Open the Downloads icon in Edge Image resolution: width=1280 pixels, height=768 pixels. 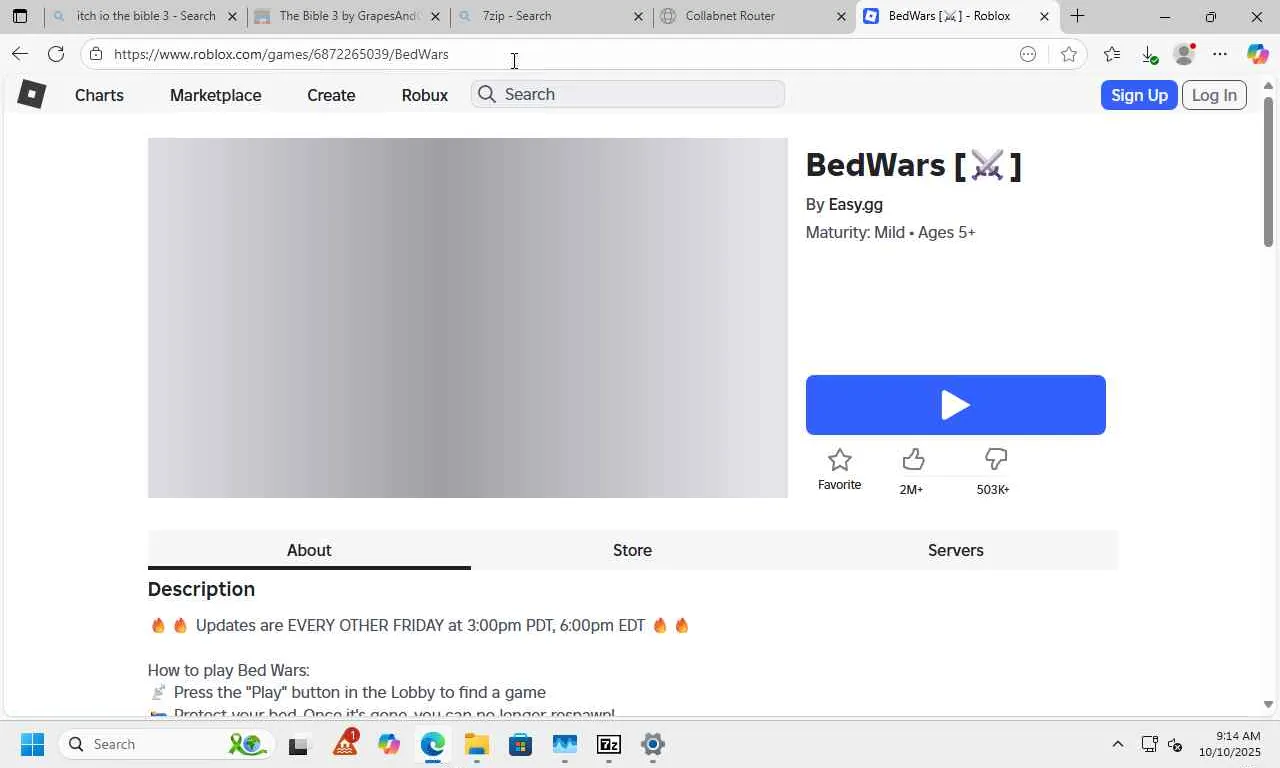click(x=1148, y=54)
